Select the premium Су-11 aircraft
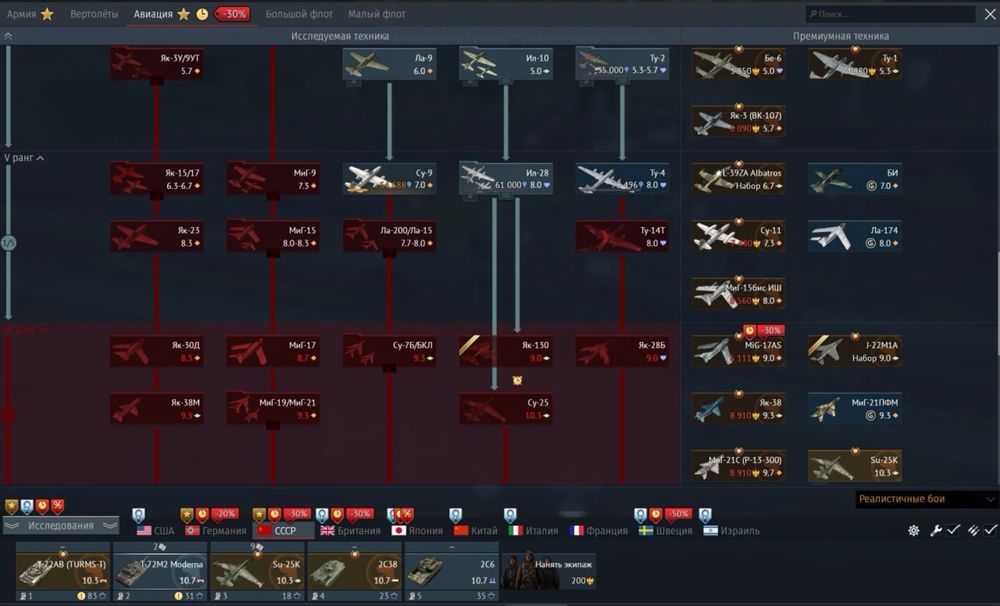The height and width of the screenshot is (606, 1000). pos(739,236)
